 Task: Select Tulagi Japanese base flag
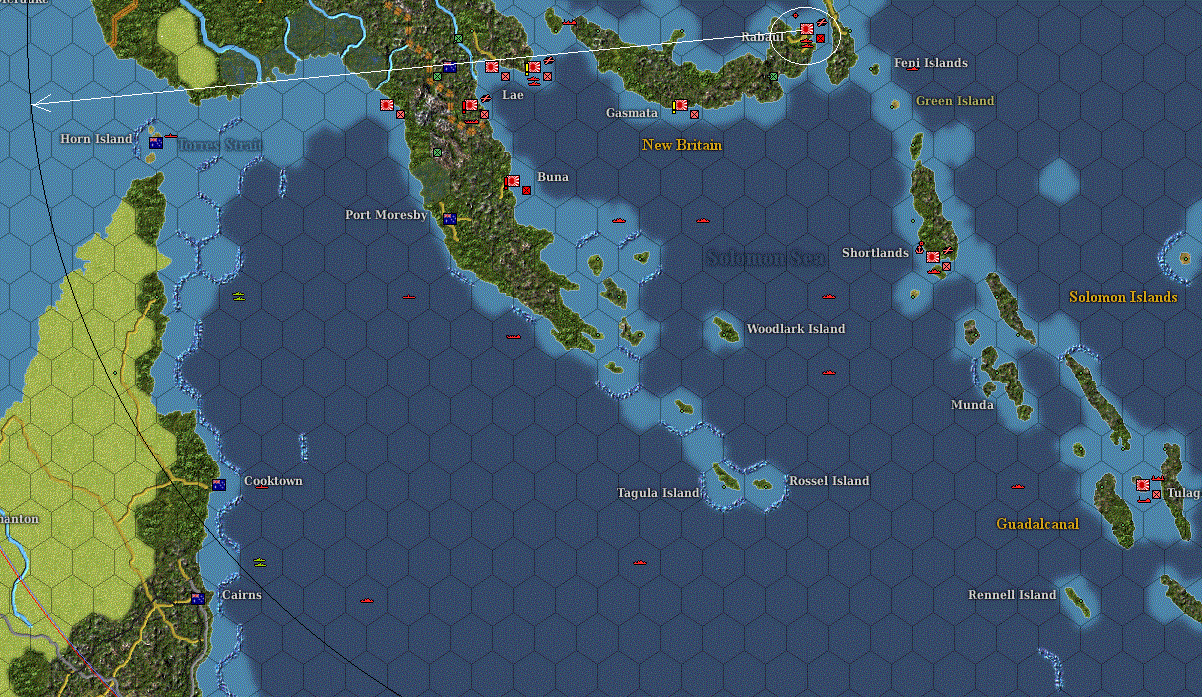1143,485
